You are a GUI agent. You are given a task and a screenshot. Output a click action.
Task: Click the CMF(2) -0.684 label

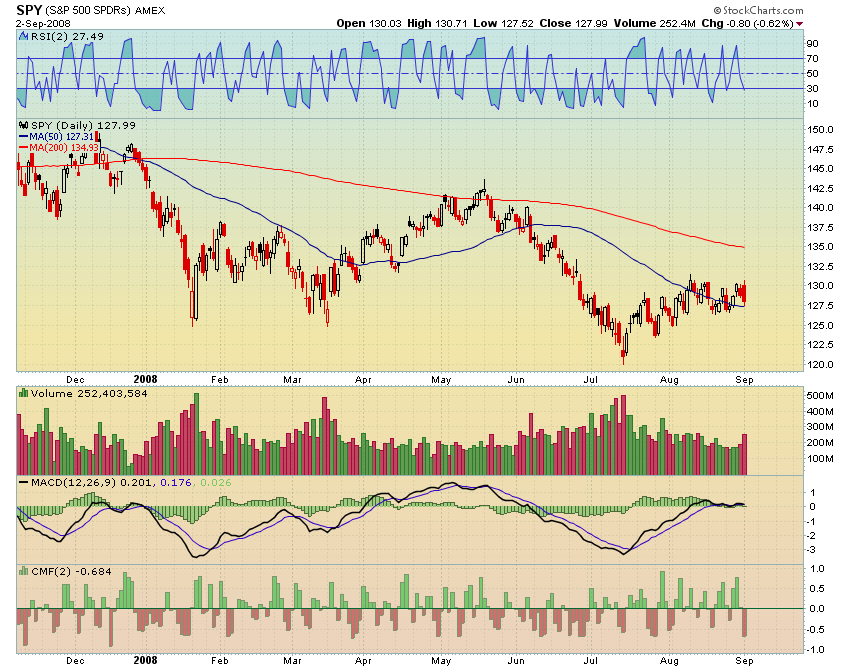pos(71,571)
